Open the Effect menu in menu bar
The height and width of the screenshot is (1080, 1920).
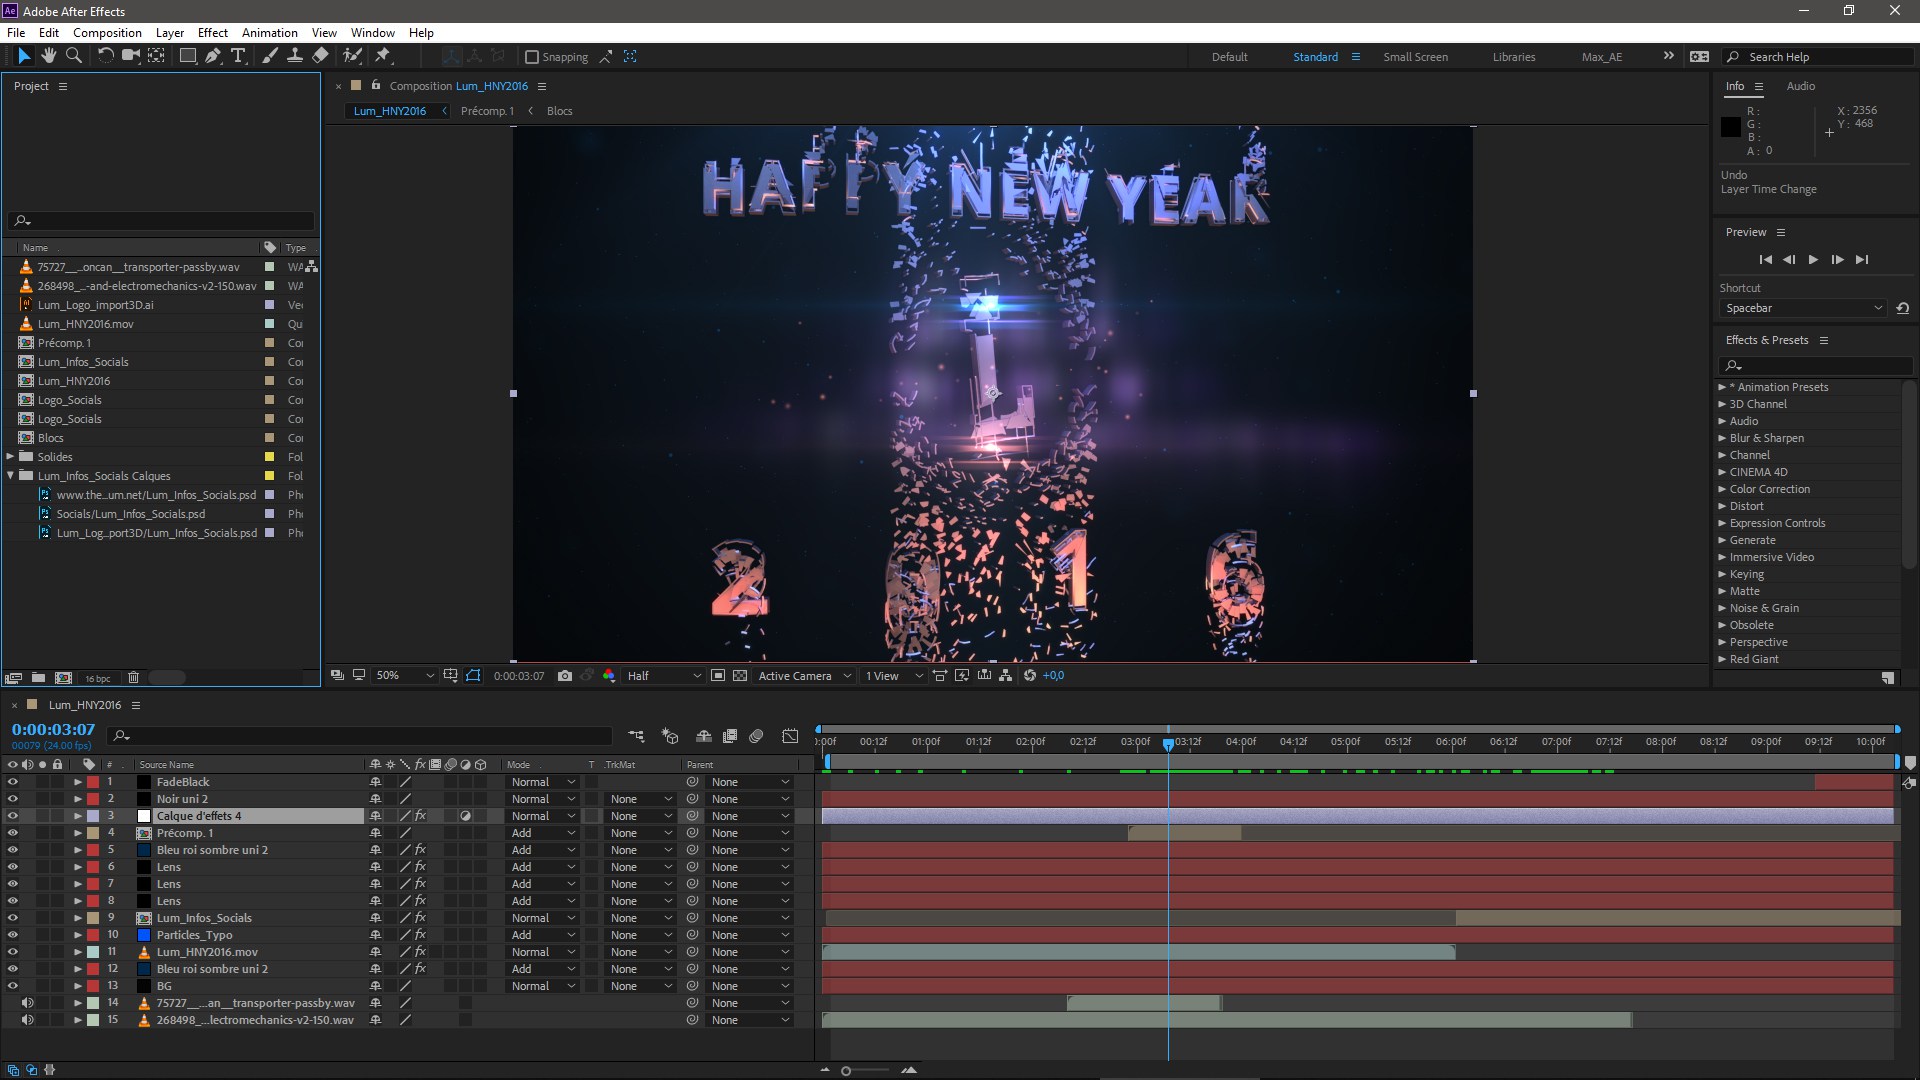tap(211, 33)
